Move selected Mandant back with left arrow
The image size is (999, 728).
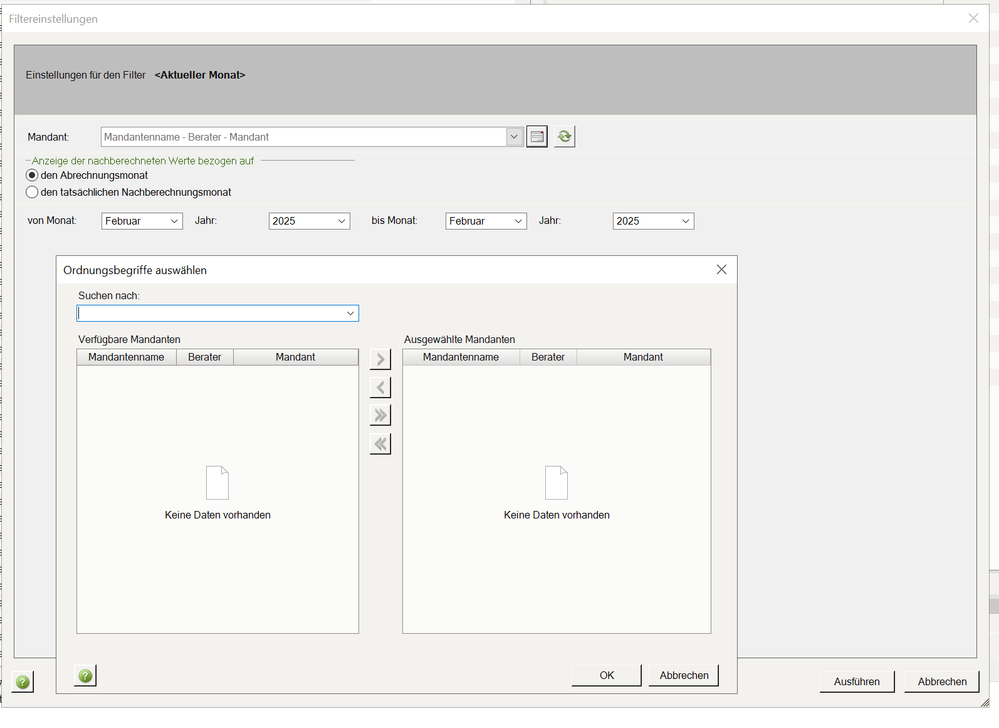380,387
